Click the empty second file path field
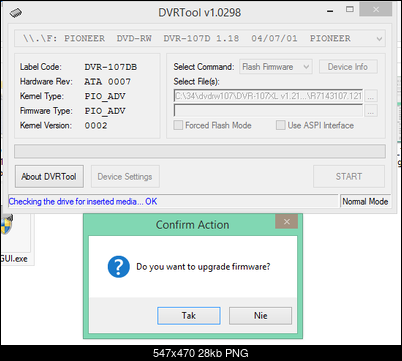Image resolution: width=402 pixels, height=361 pixels. (268, 111)
